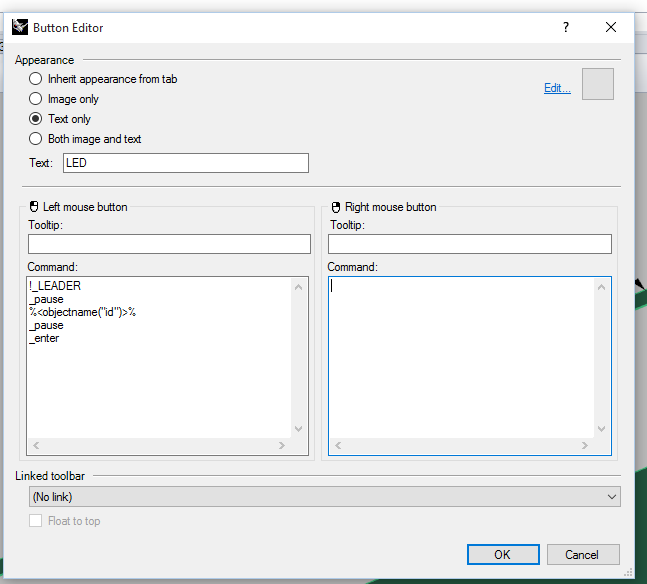Click the right mouse button icon
647x584 pixels.
pyautogui.click(x=336, y=207)
